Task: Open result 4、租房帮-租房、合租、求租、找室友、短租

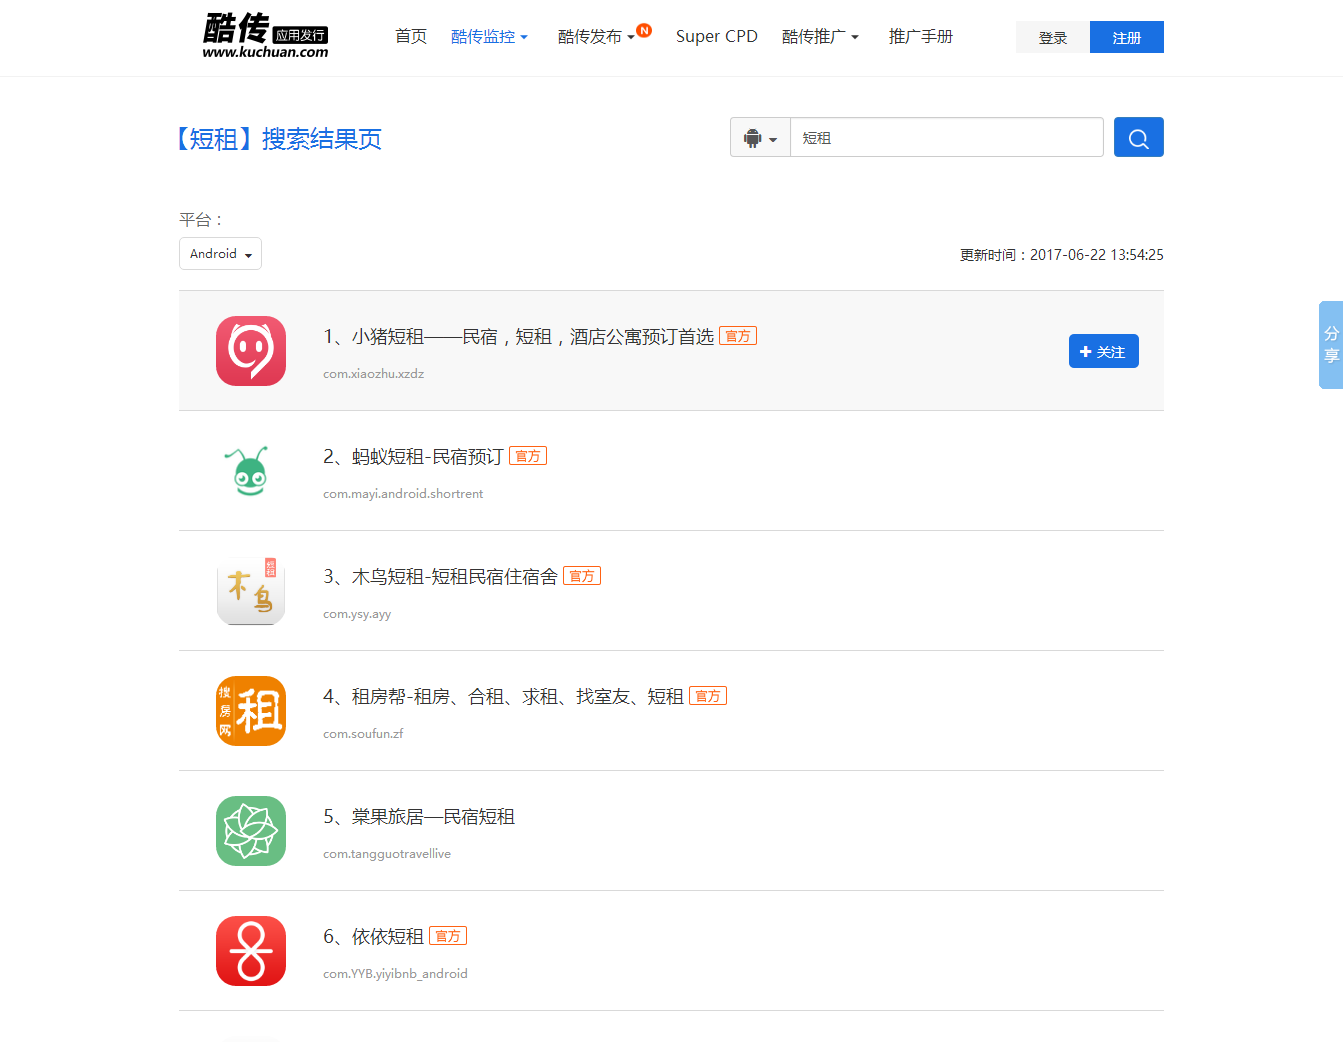Action: coord(503,697)
